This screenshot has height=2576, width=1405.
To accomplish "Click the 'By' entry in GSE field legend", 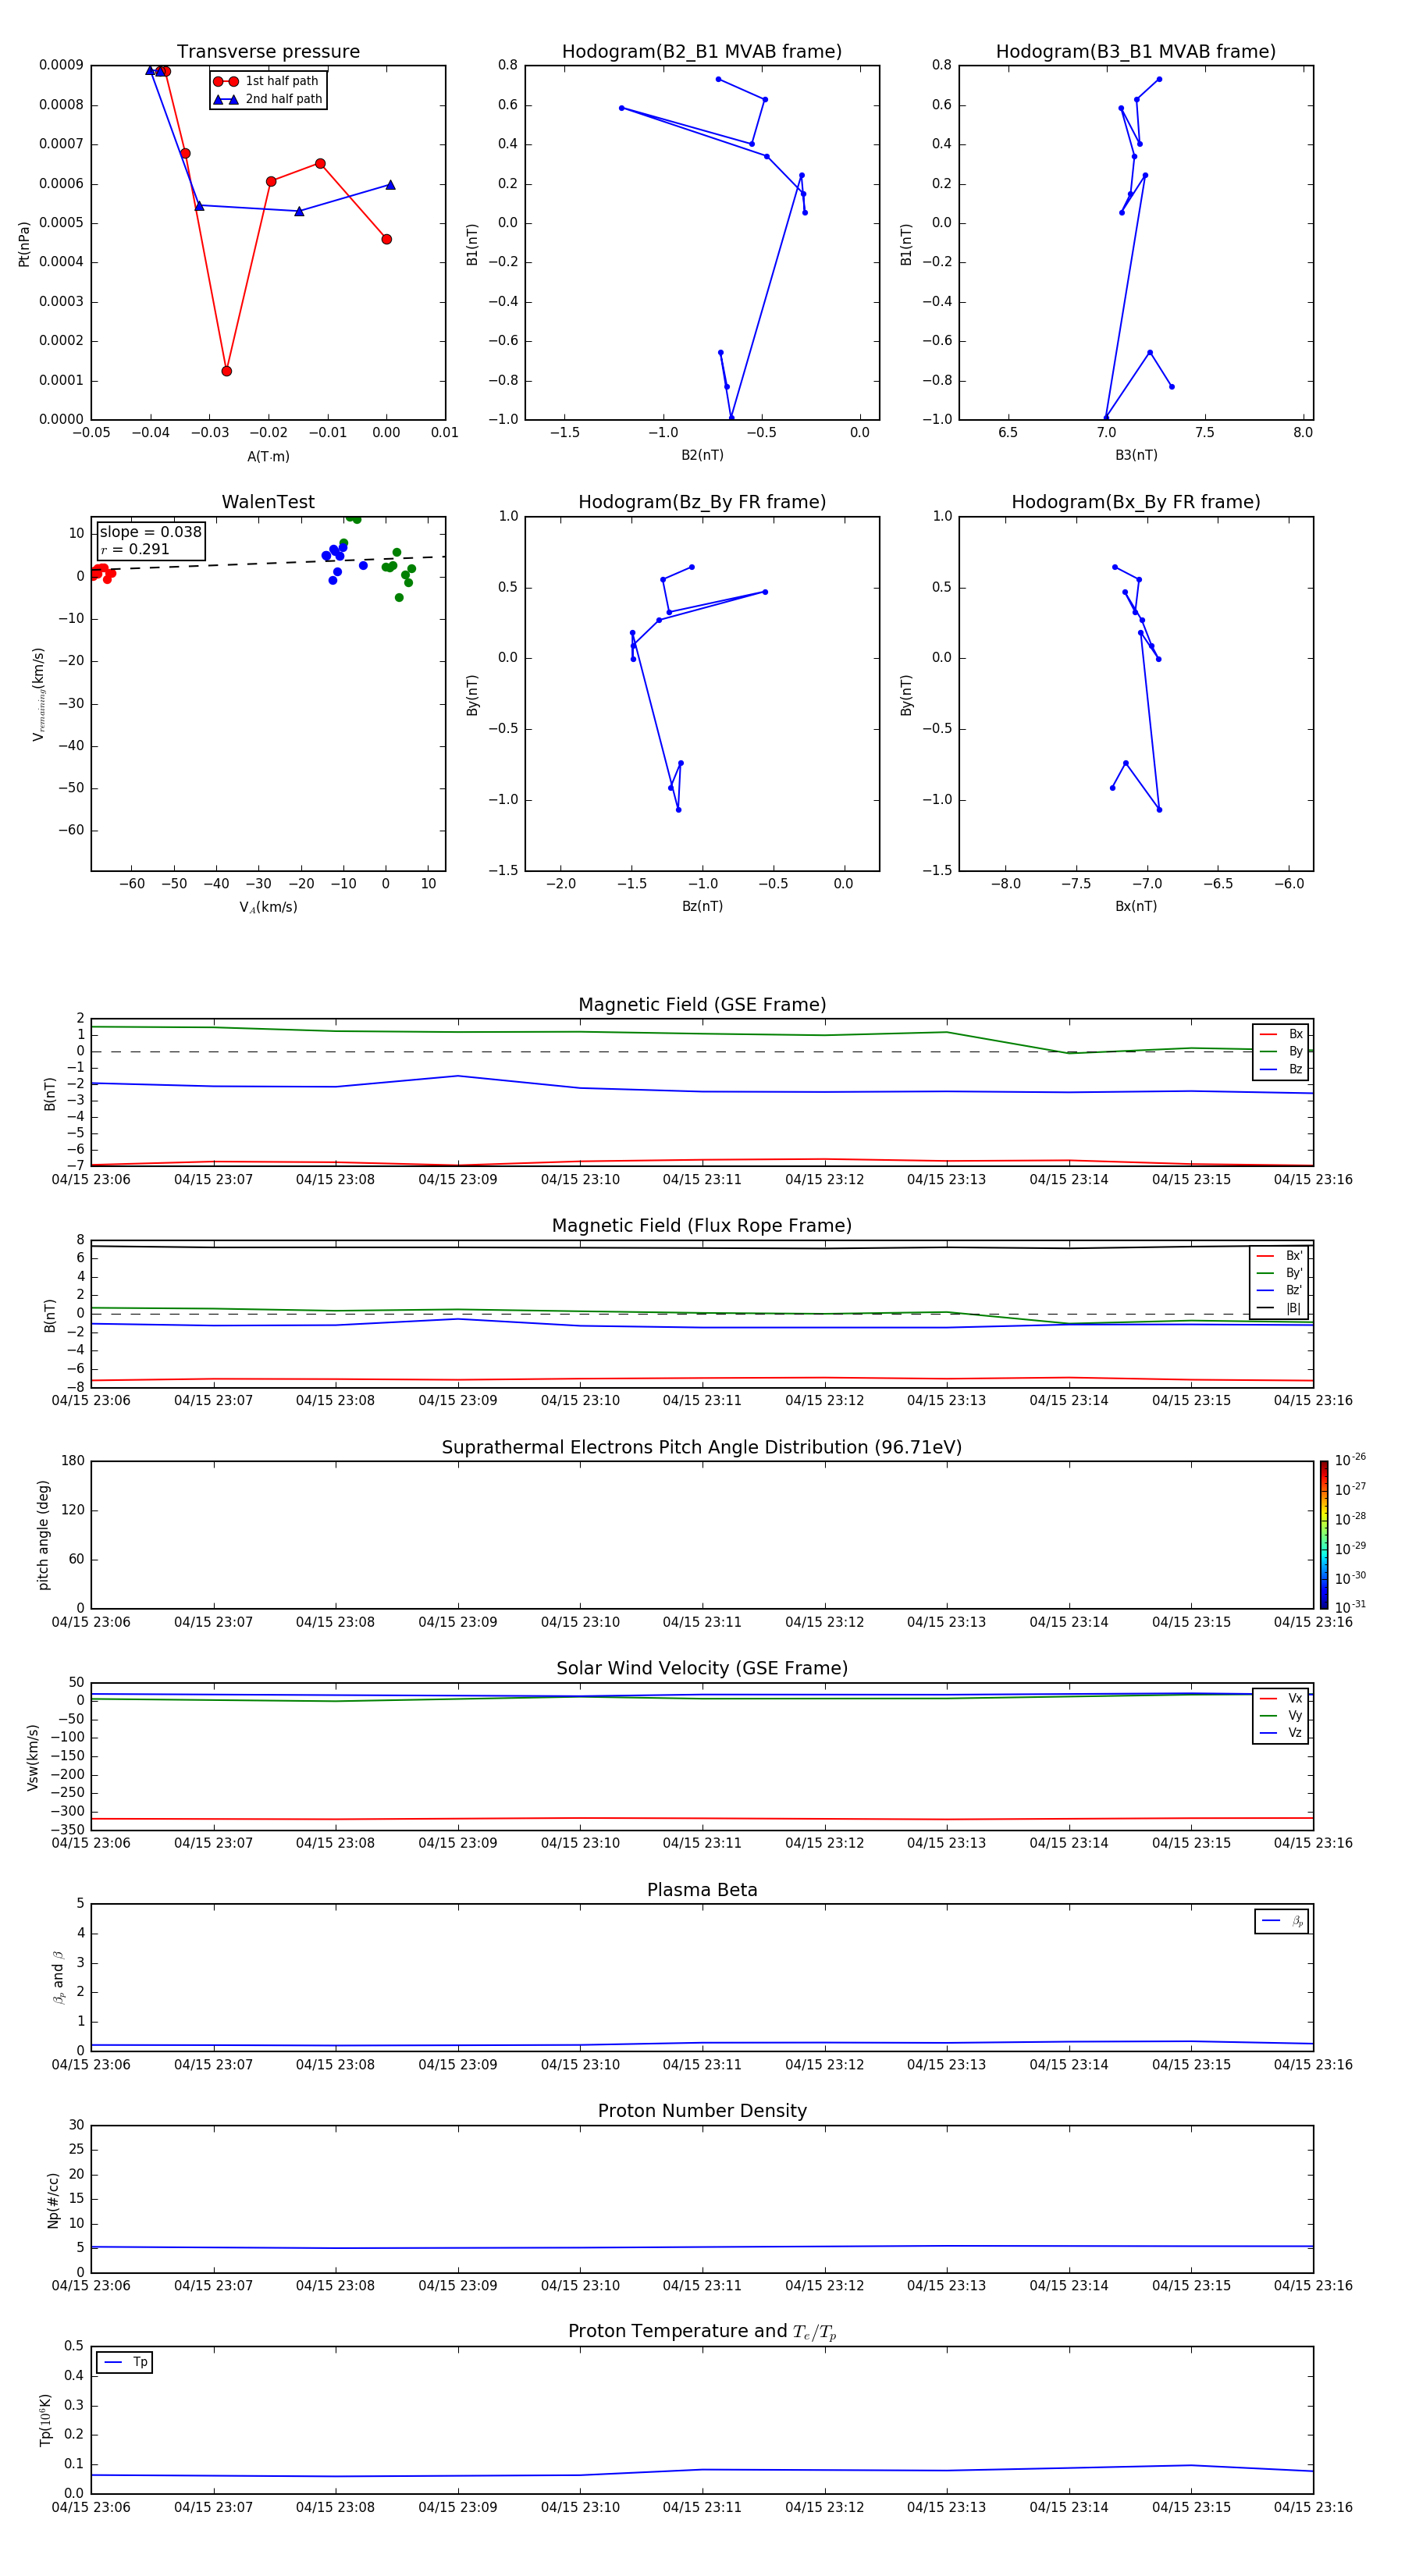I will [1281, 1052].
